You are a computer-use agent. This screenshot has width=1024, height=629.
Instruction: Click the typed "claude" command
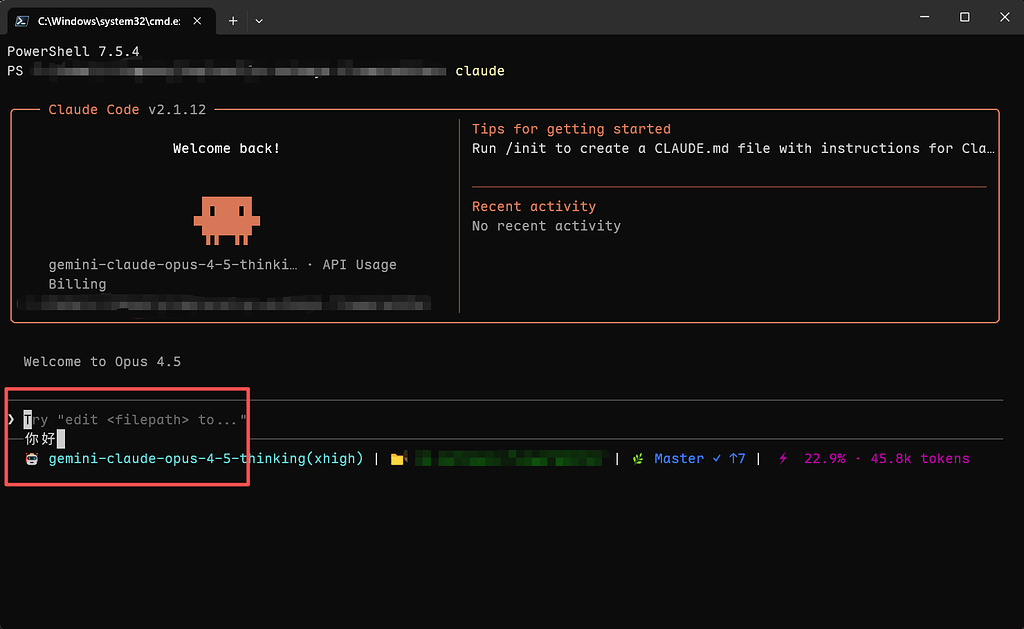point(480,71)
